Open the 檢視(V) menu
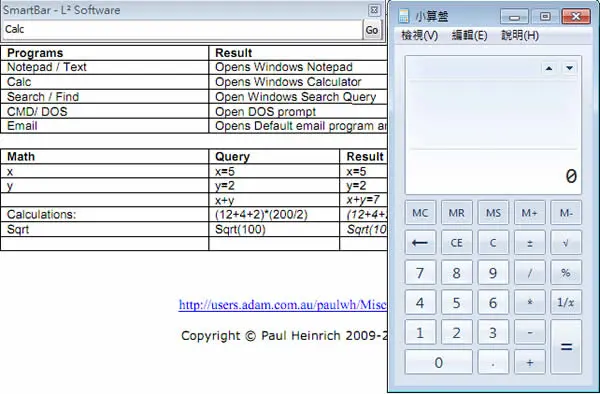600x394 pixels. 419,36
